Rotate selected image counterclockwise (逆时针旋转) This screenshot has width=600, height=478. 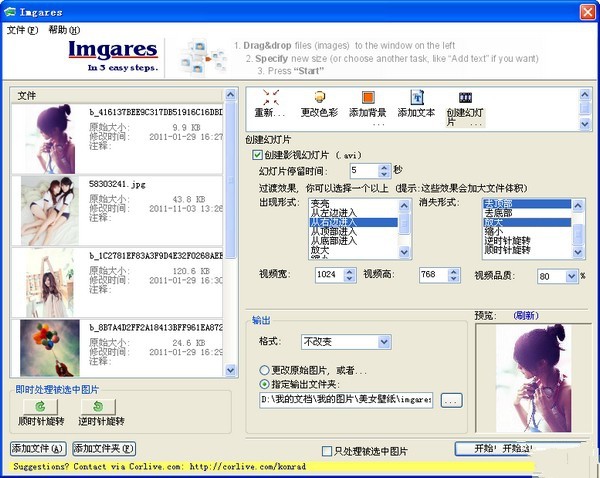tap(100, 413)
